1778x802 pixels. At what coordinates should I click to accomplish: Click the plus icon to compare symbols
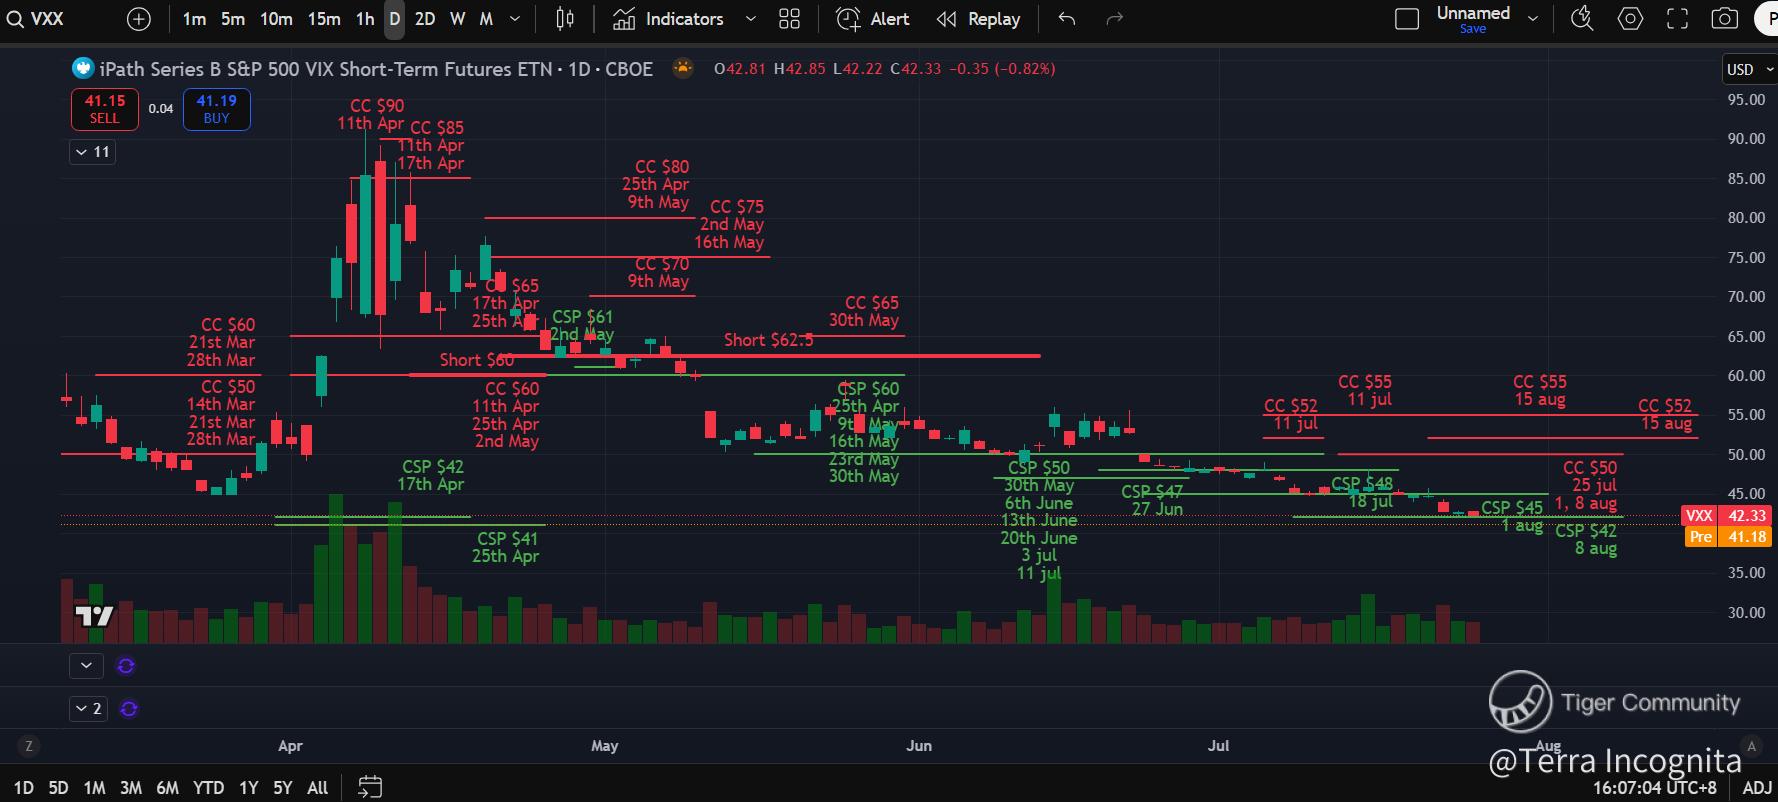coord(139,19)
